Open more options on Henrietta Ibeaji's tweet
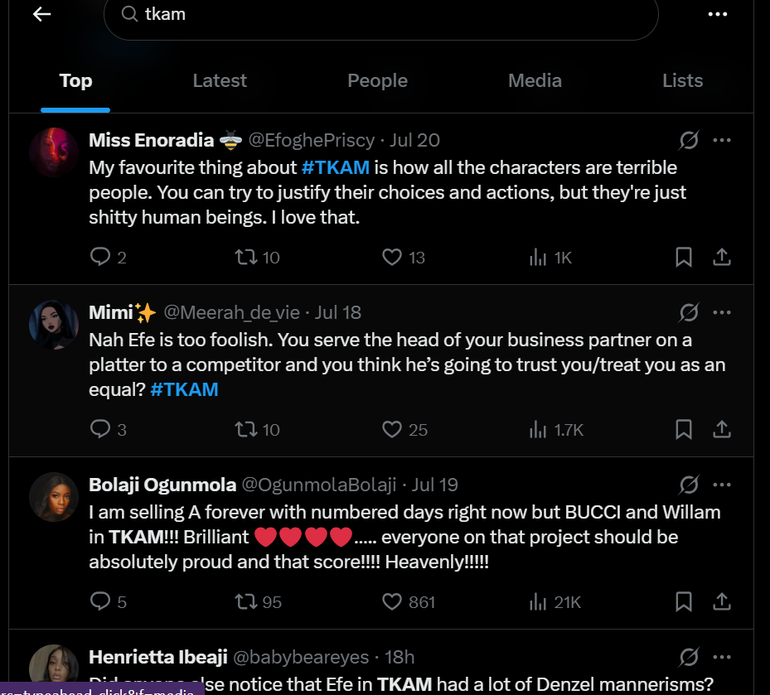 tap(722, 657)
